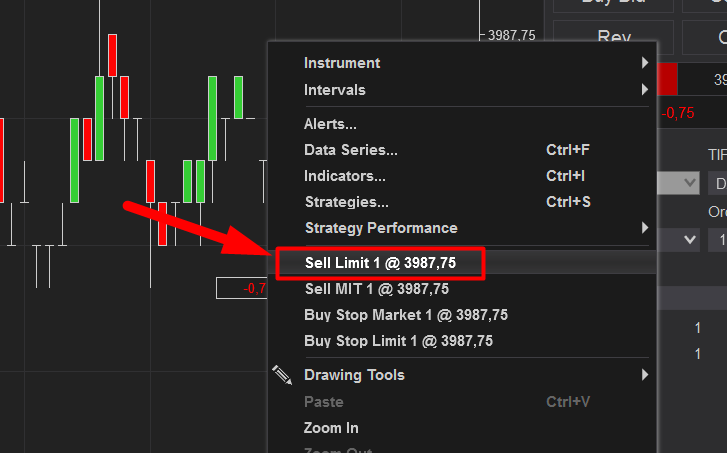Open the greyed dropdown beside the context menu
This screenshot has width=727, height=453.
[x=680, y=183]
